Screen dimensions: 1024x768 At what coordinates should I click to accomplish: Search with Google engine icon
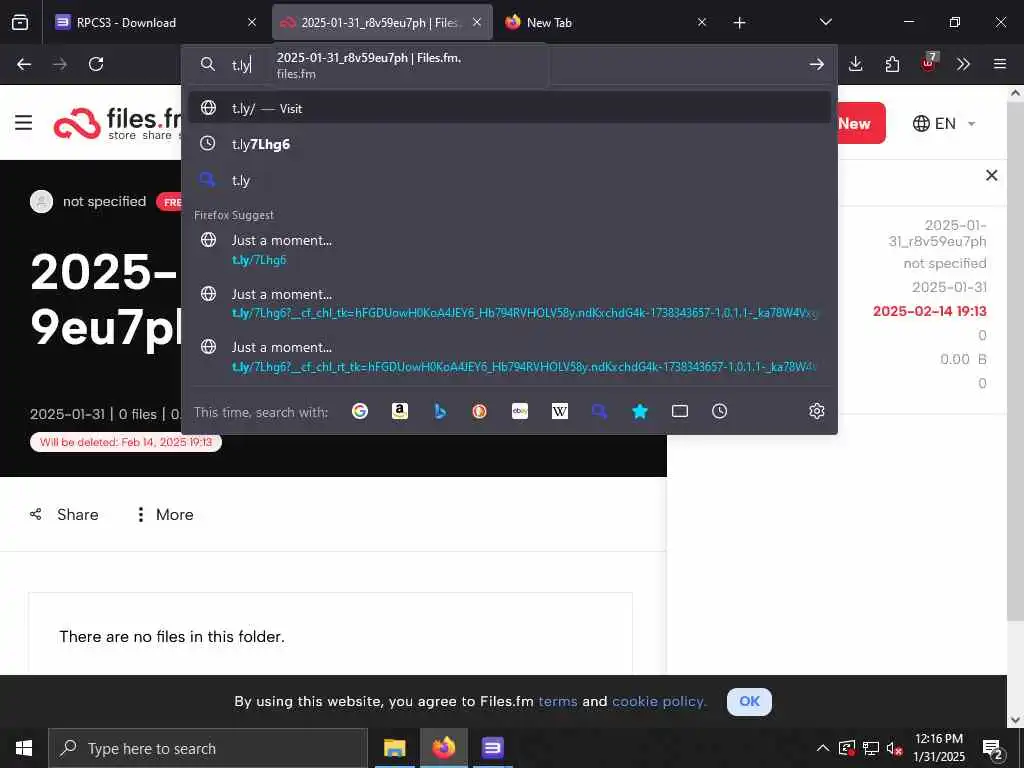point(360,411)
